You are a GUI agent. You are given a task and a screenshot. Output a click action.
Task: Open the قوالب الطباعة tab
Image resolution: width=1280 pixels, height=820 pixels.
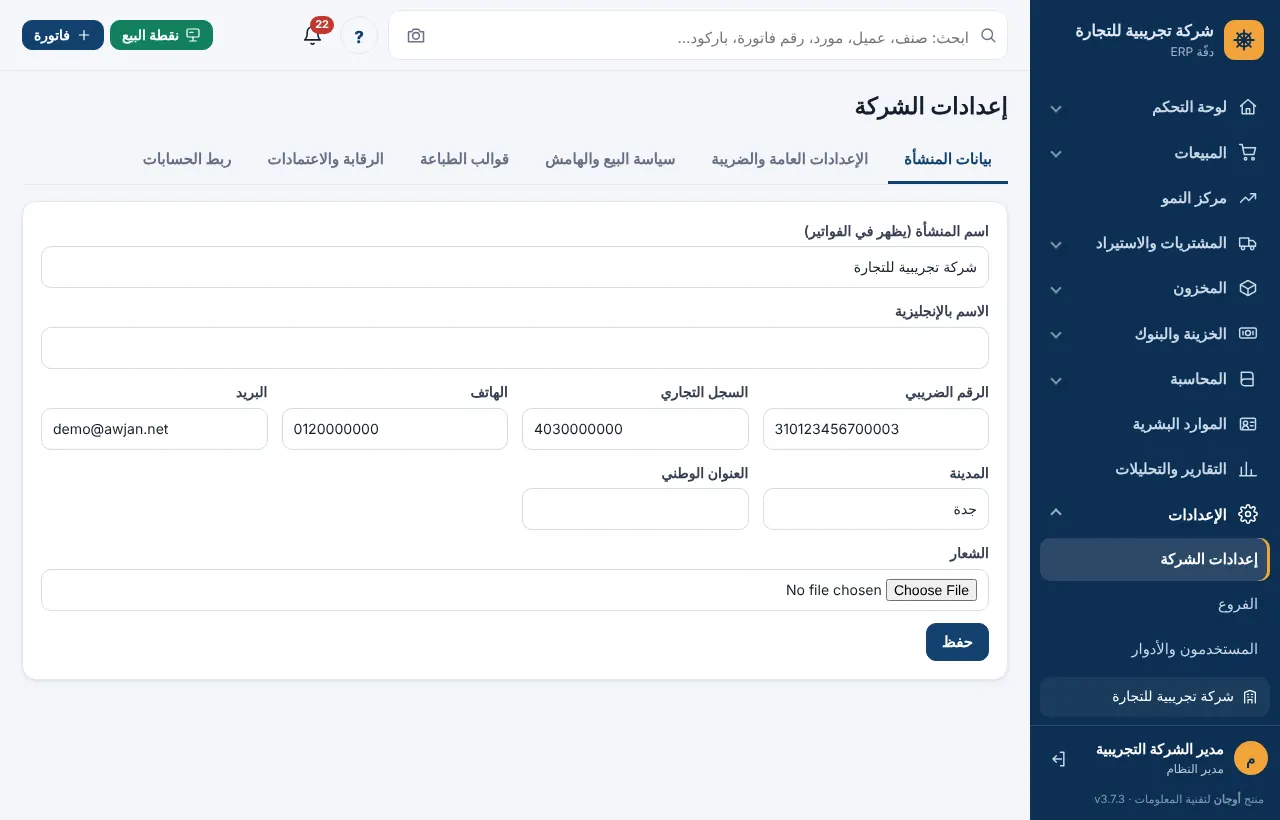pyautogui.click(x=465, y=159)
